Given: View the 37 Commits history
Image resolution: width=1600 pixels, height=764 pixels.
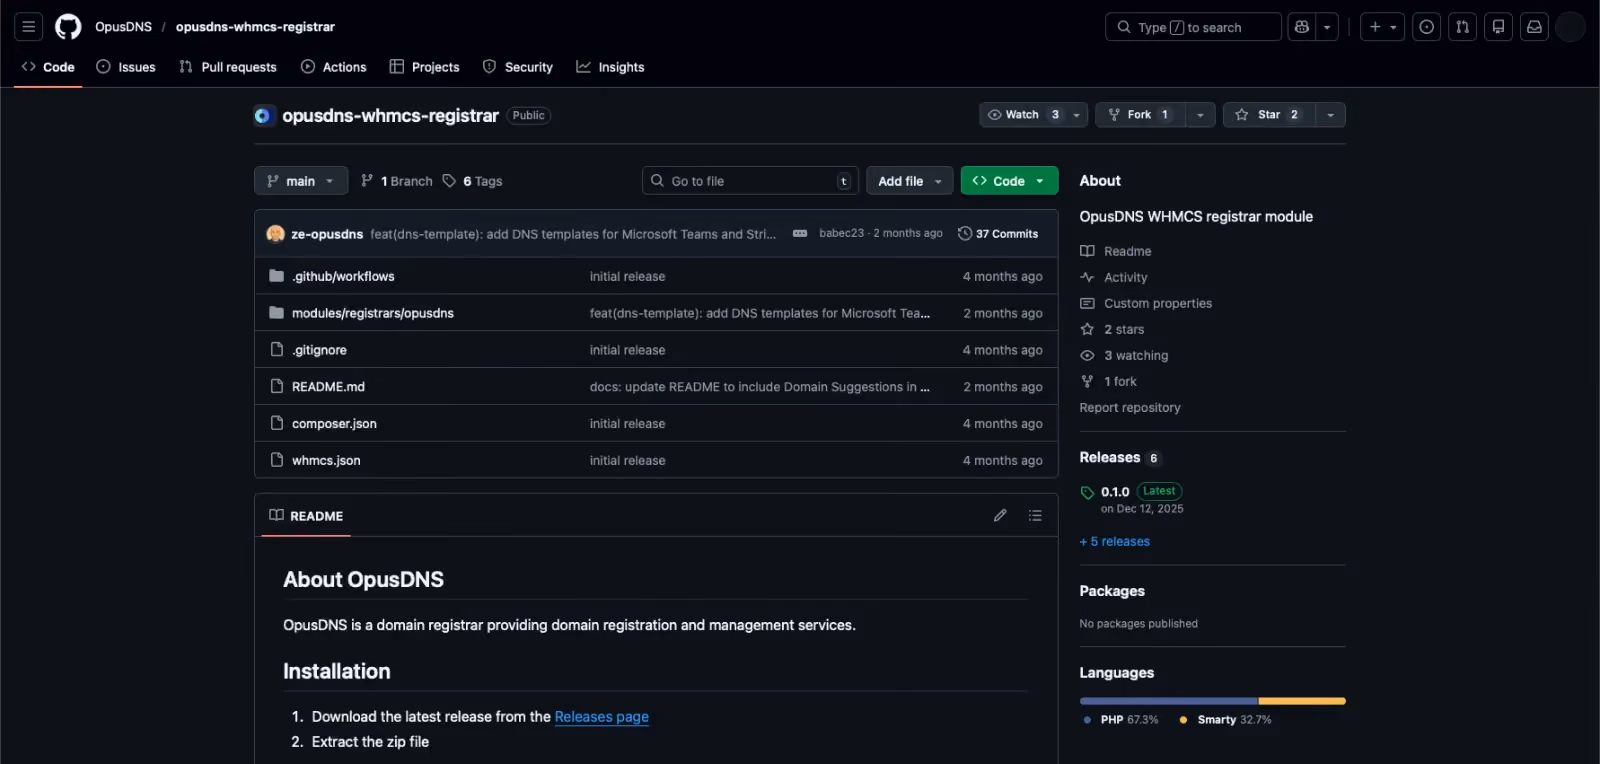Looking at the screenshot, I should click(998, 234).
